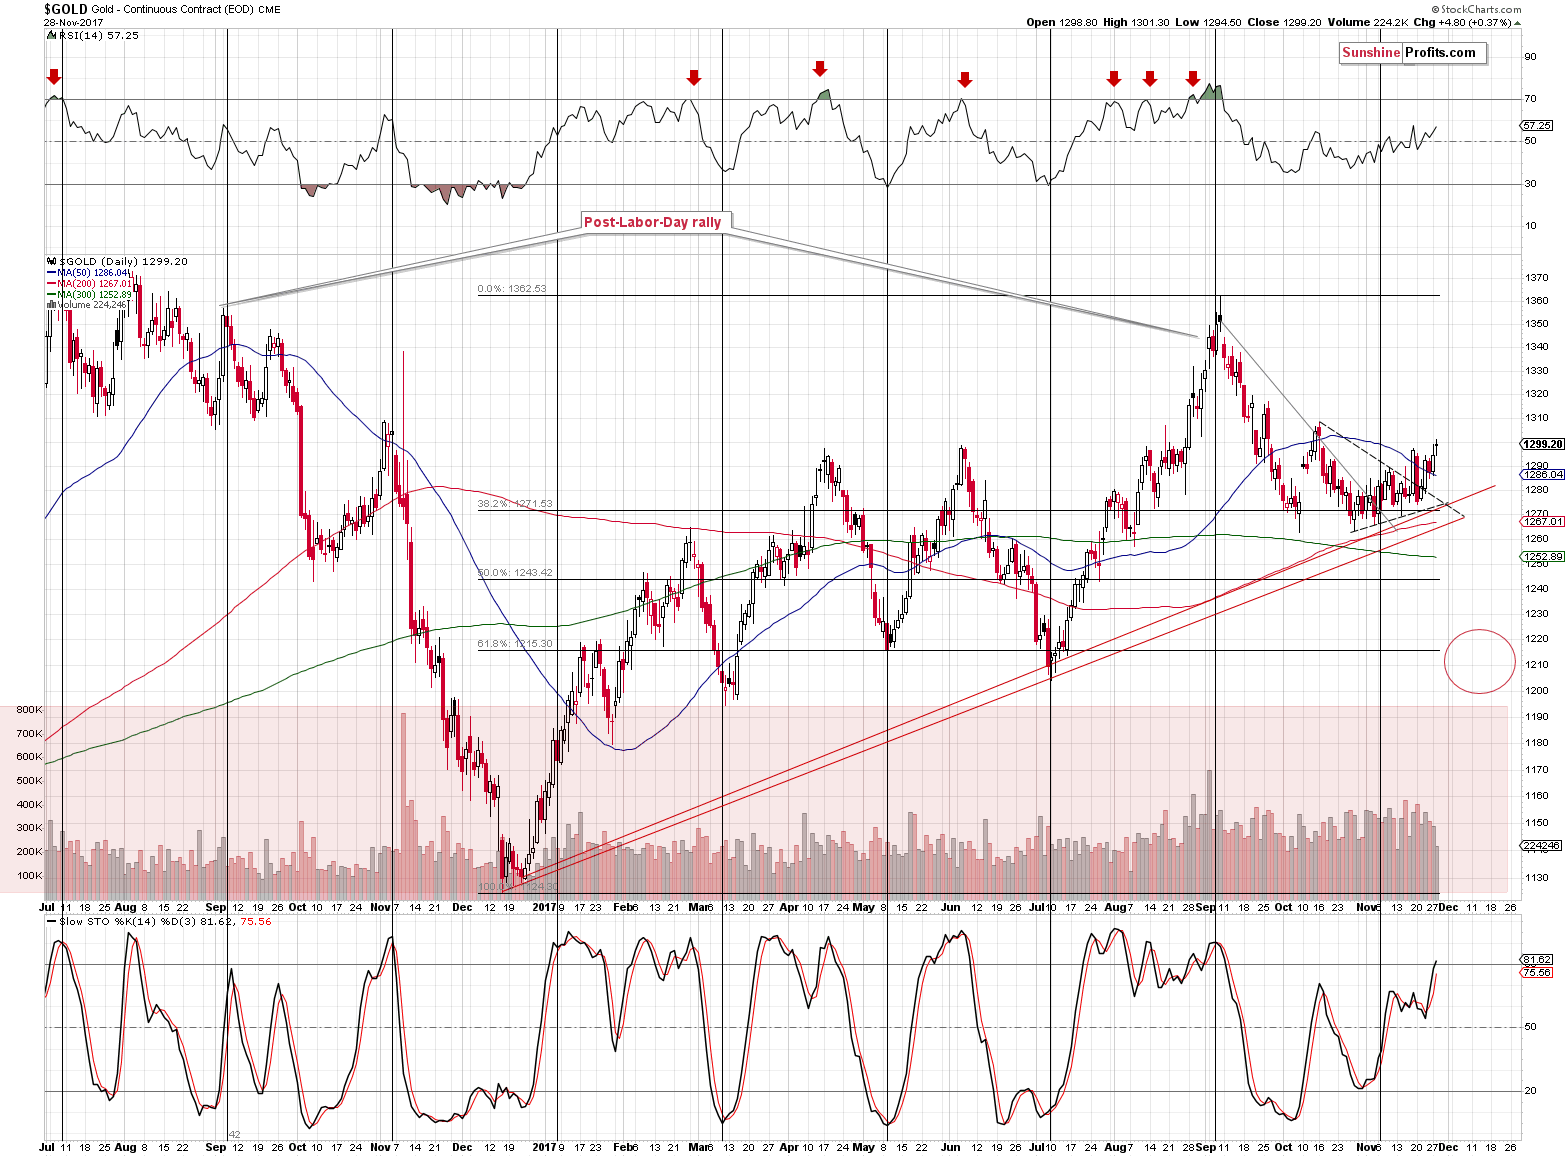The height and width of the screenshot is (1157, 1565).
Task: Click the 224246 volume tag on right
Action: tap(1541, 845)
